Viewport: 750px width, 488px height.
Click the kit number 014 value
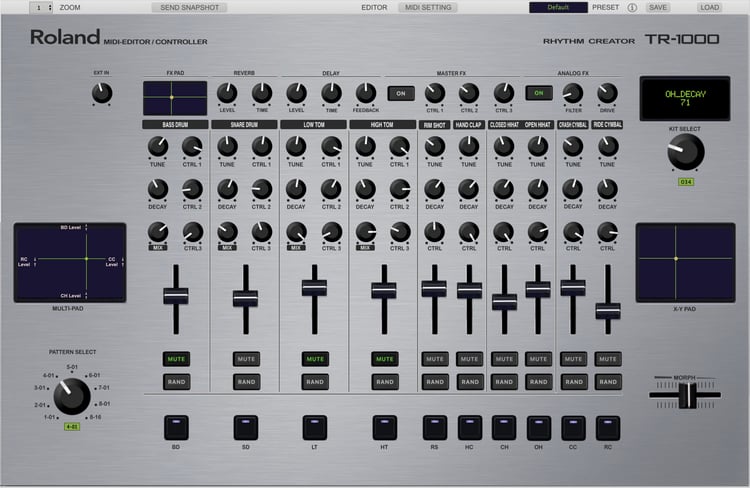pyautogui.click(x=685, y=182)
